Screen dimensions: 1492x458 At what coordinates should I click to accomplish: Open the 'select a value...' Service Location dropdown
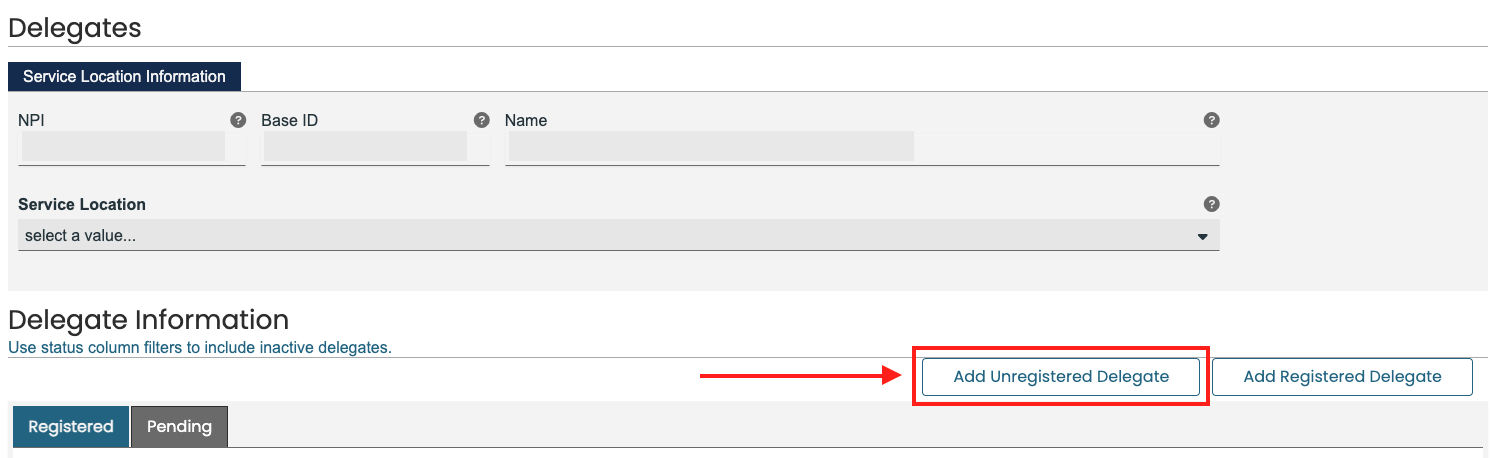600,236
